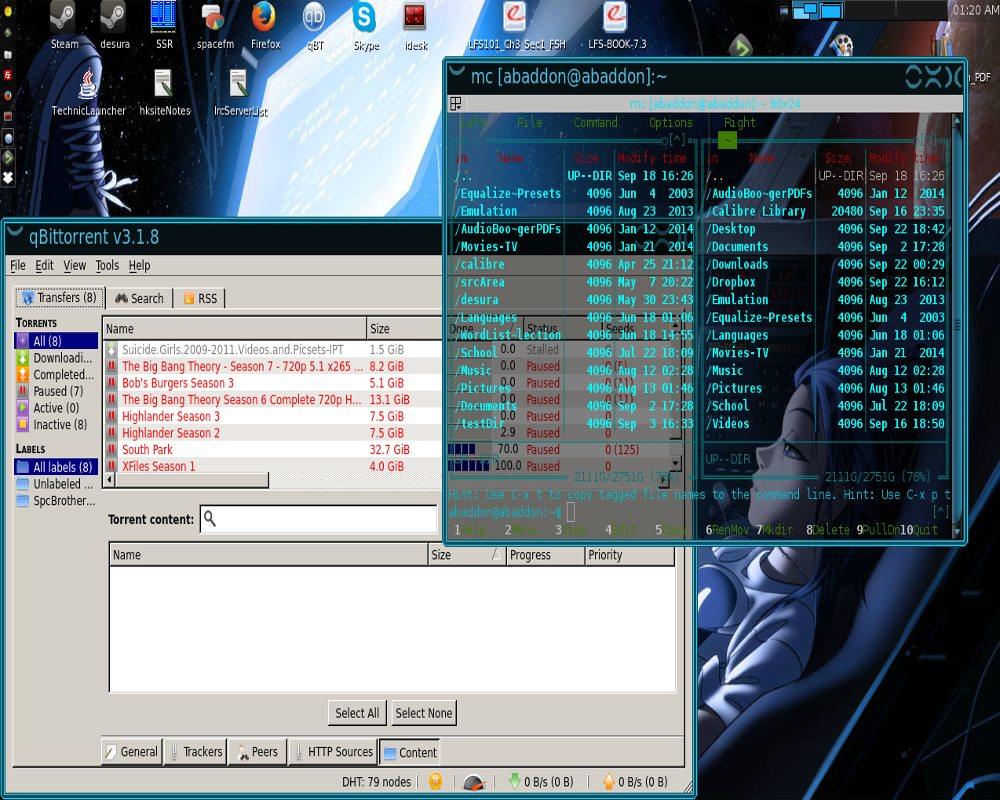Open the hksiteNotes file icon
Viewport: 1000px width, 800px height.
point(165,93)
